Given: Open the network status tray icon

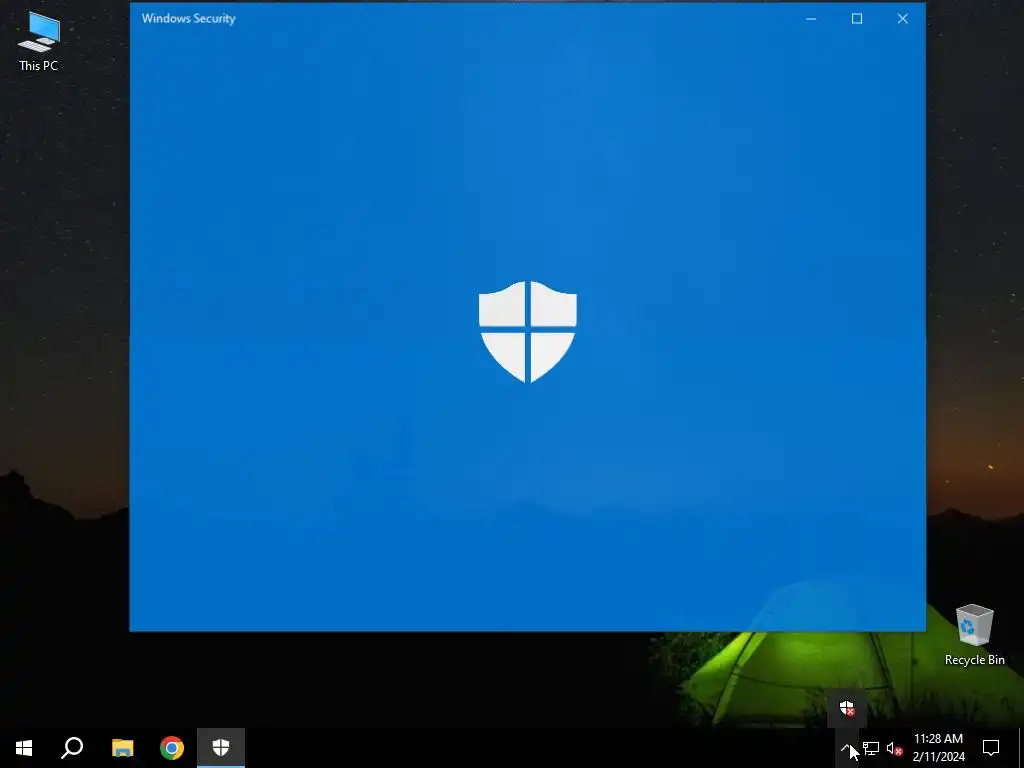Looking at the screenshot, I should point(871,748).
